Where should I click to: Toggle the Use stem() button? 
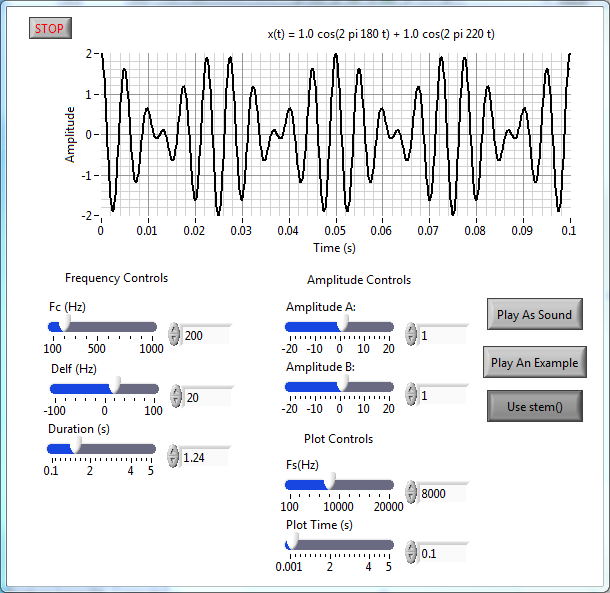point(534,406)
